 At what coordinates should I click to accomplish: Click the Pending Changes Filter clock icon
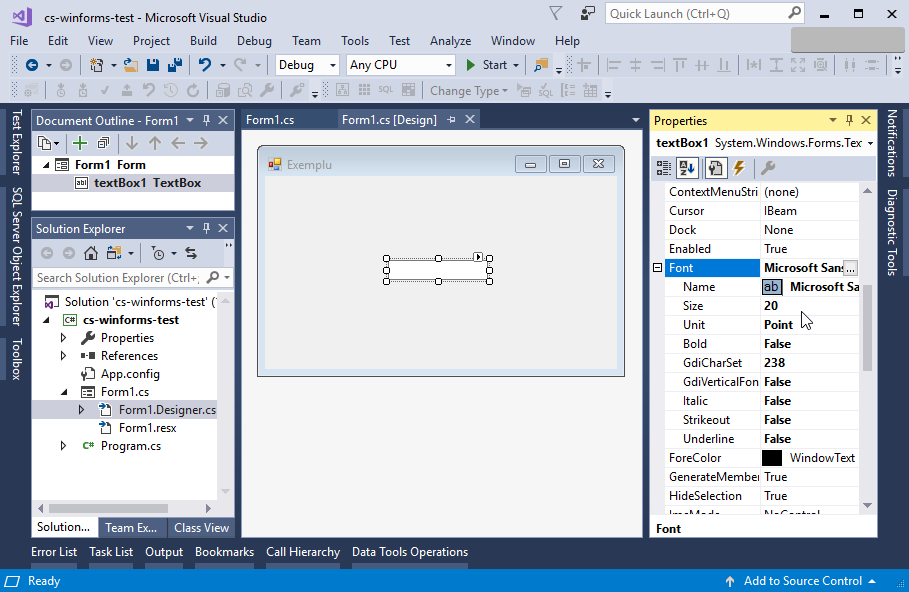[x=158, y=253]
